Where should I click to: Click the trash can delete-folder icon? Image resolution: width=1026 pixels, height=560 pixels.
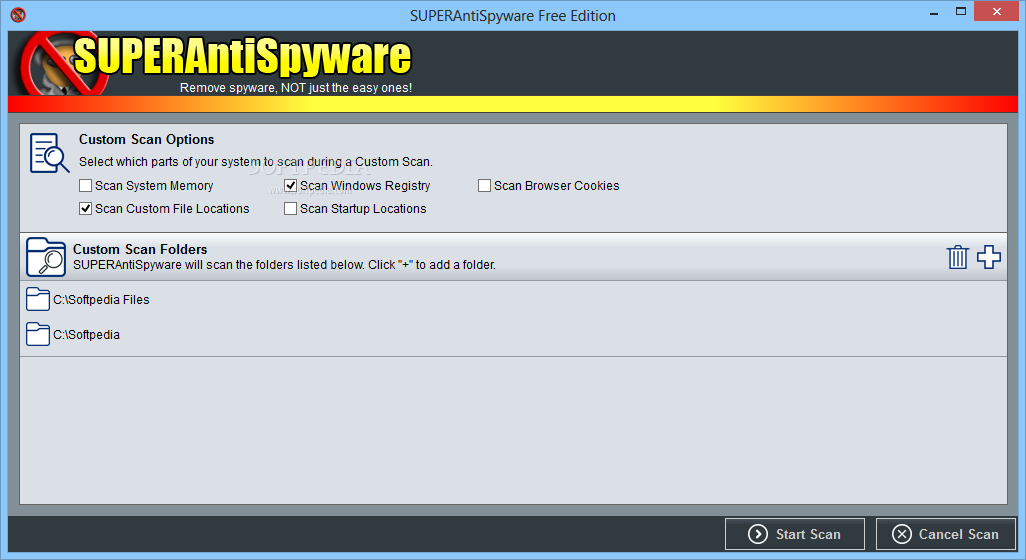pyautogui.click(x=957, y=257)
